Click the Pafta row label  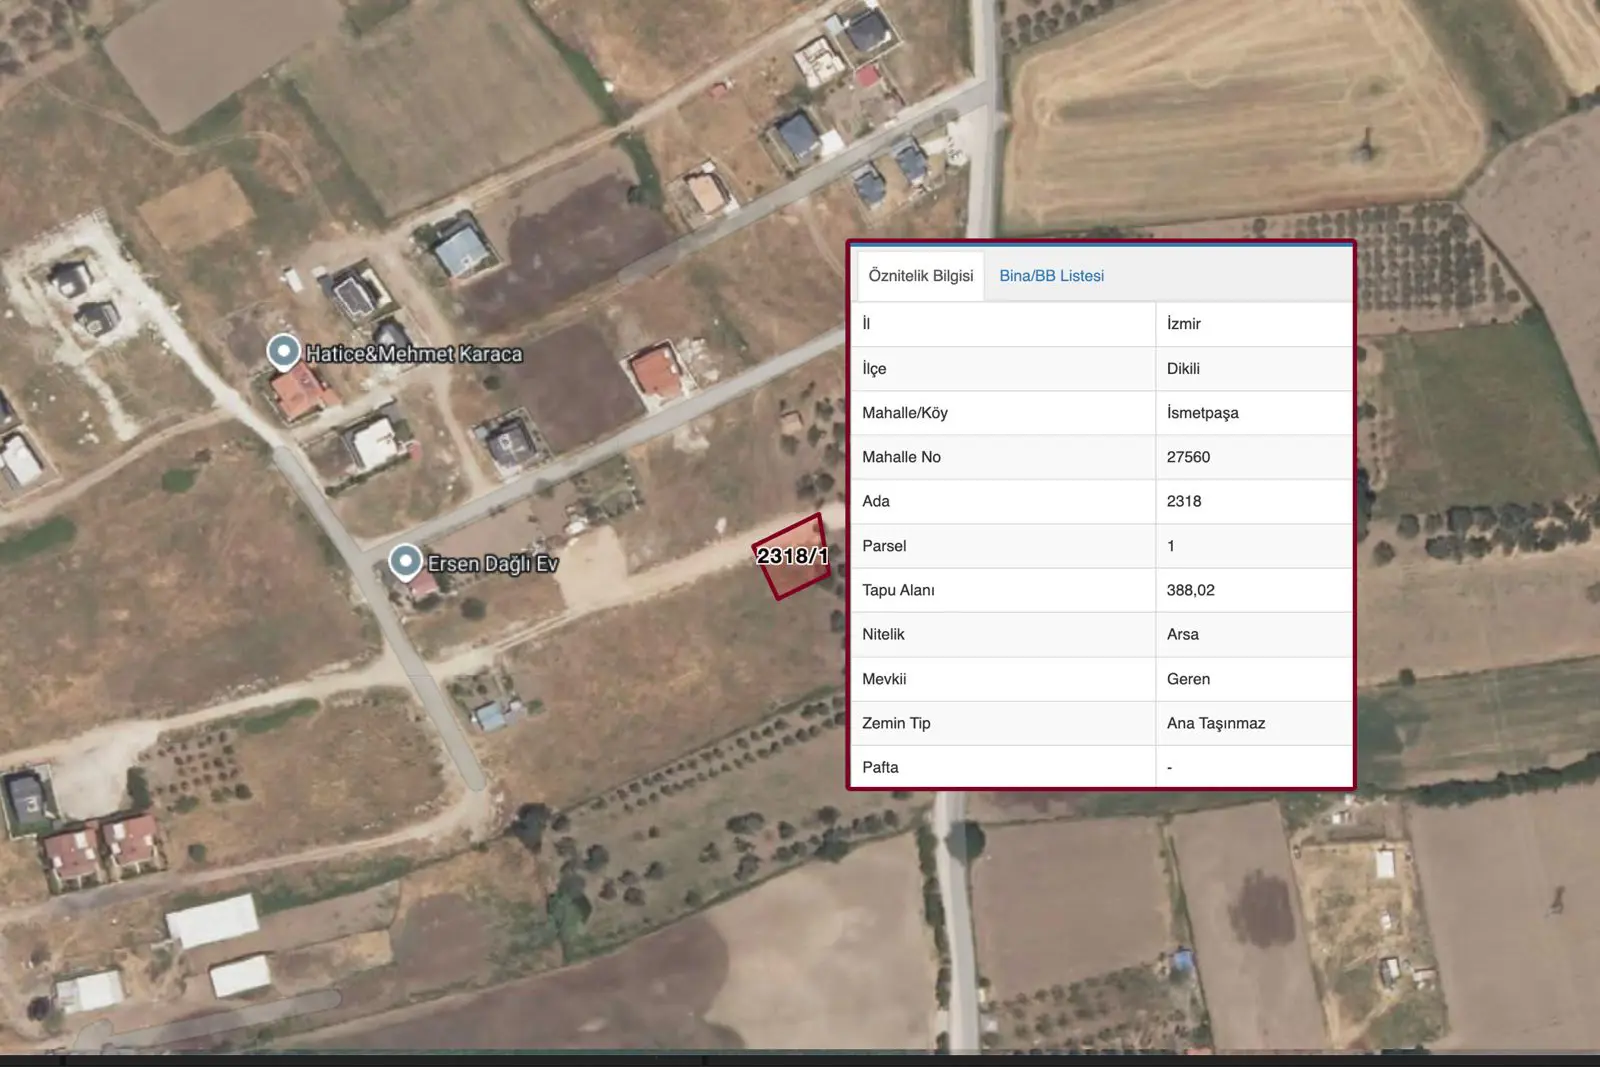coord(880,767)
